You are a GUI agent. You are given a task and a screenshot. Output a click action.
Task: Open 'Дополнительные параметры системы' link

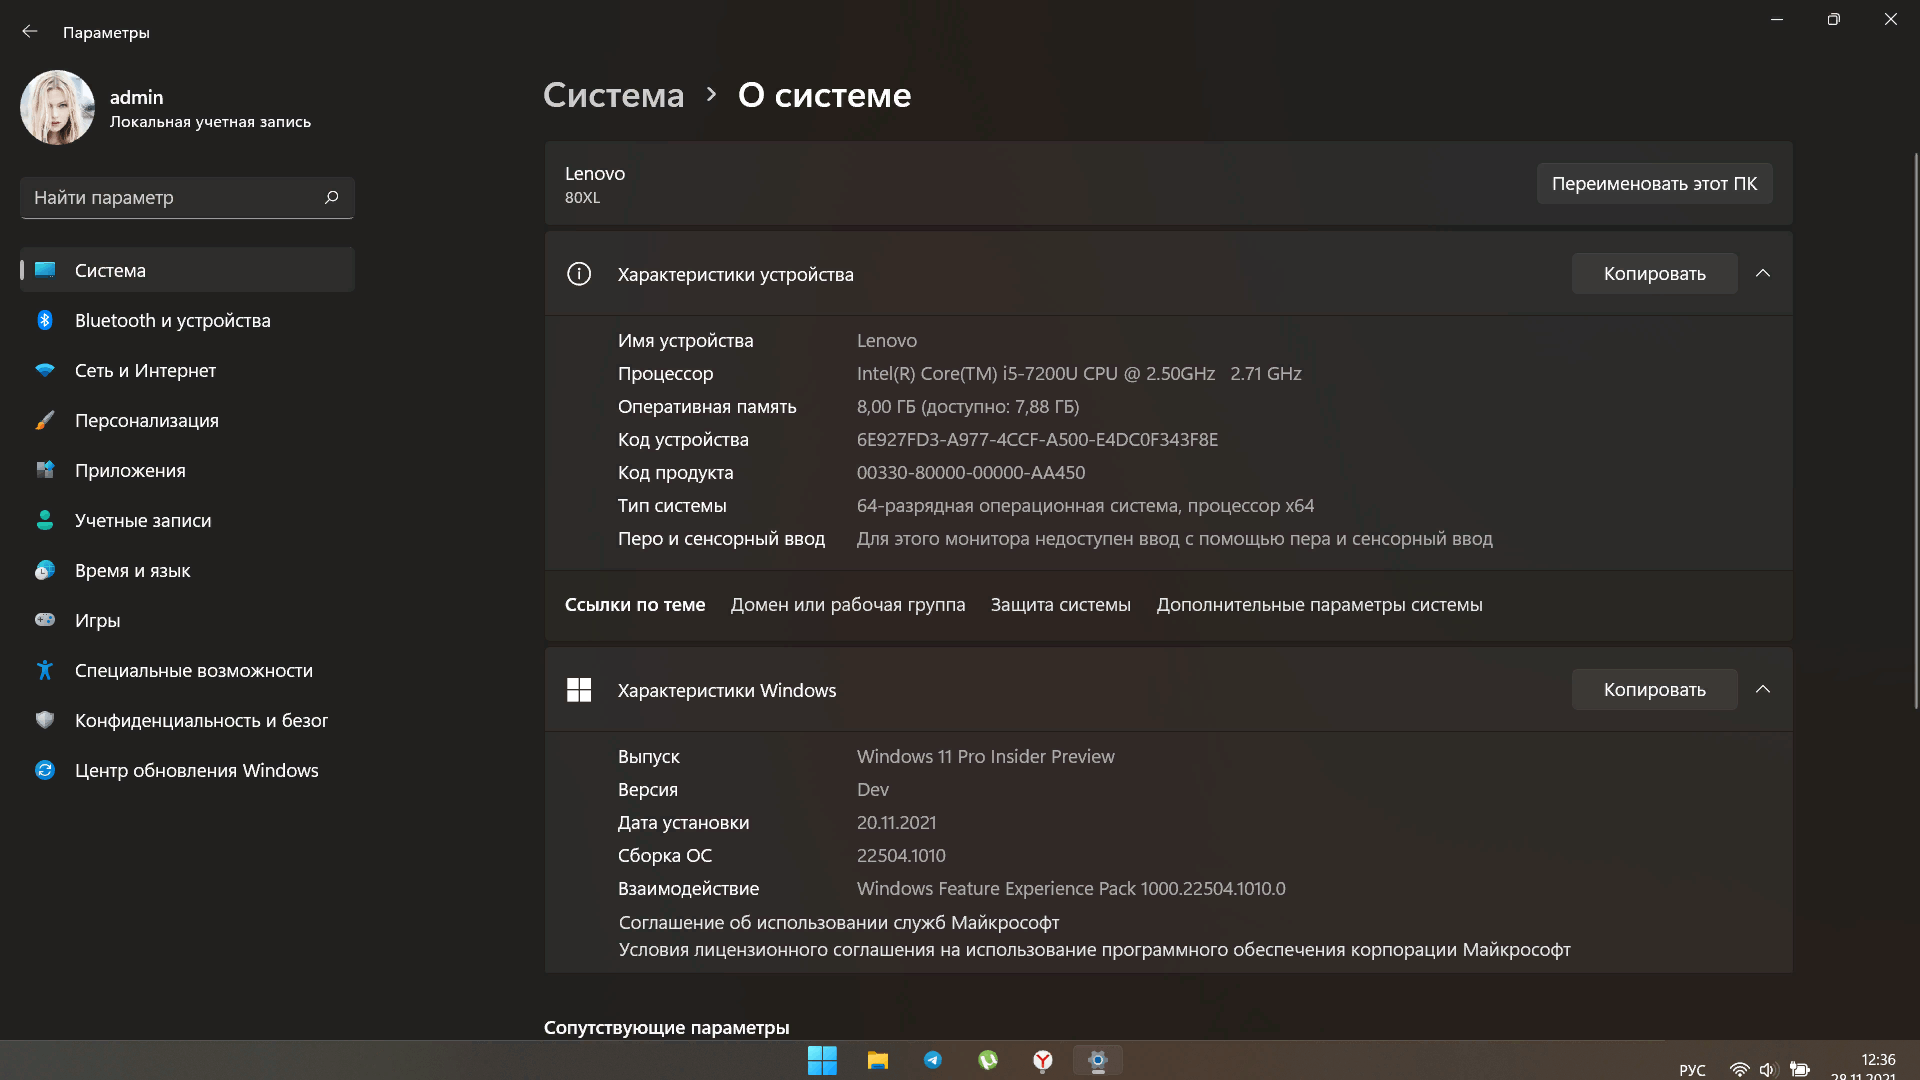[x=1320, y=605]
